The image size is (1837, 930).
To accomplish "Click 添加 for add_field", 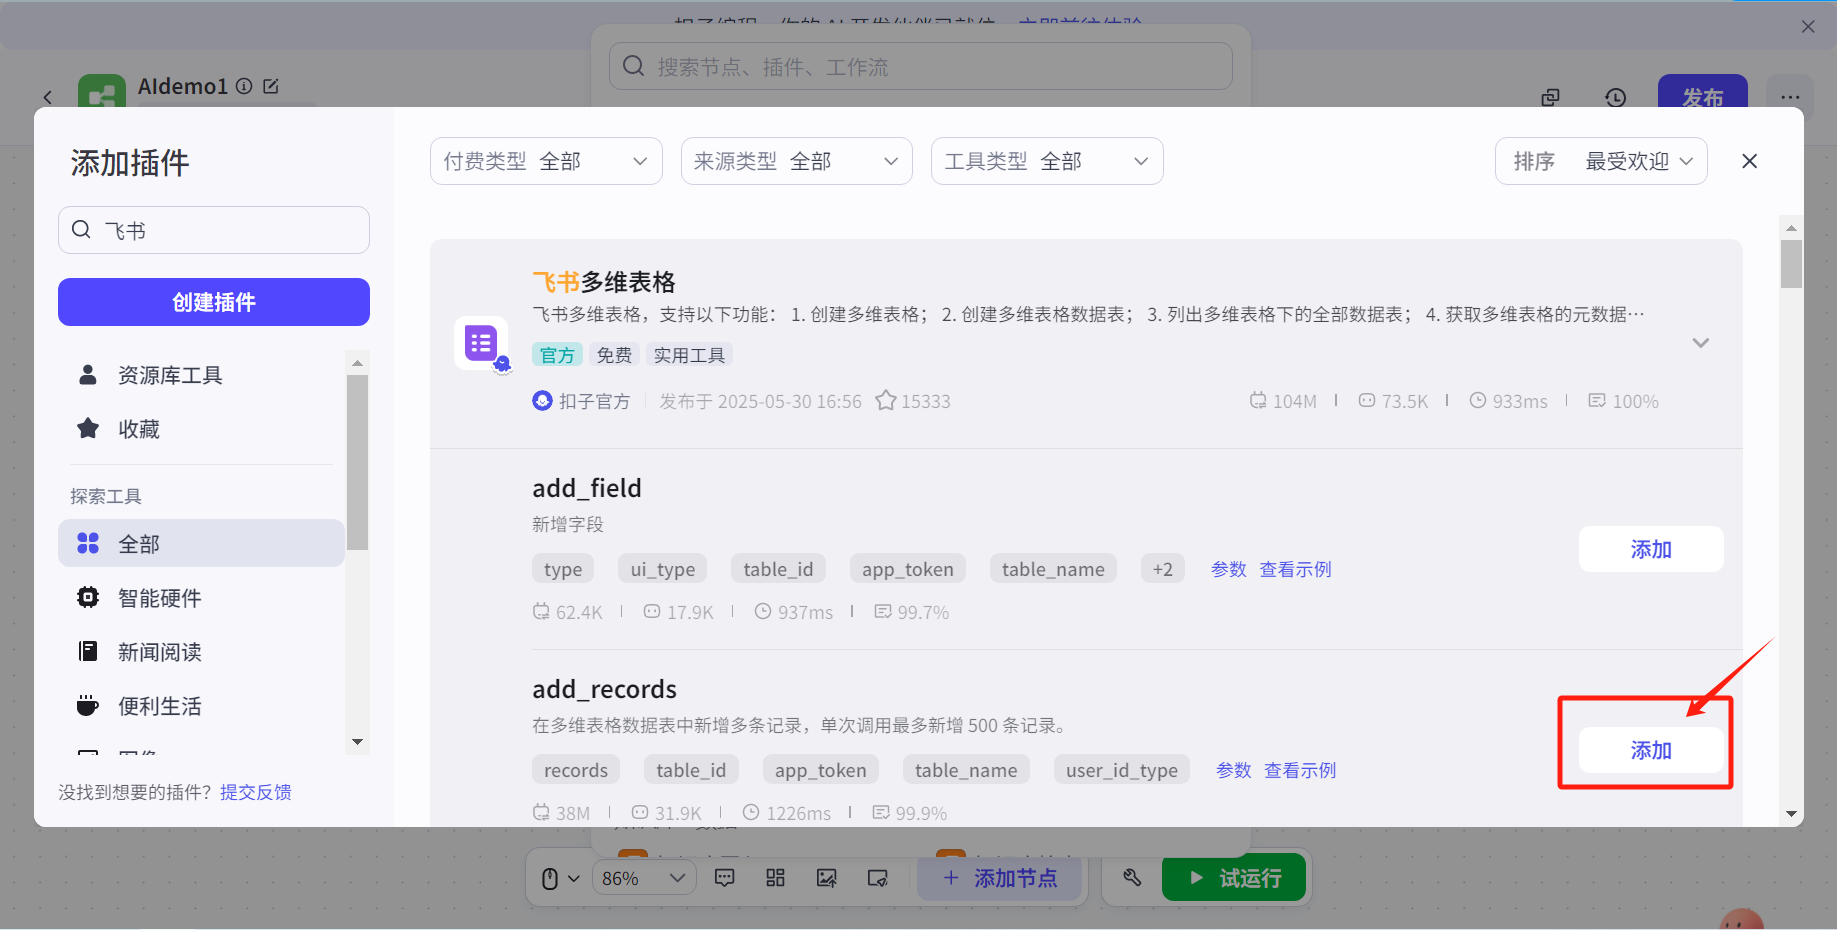I will [x=1651, y=549].
